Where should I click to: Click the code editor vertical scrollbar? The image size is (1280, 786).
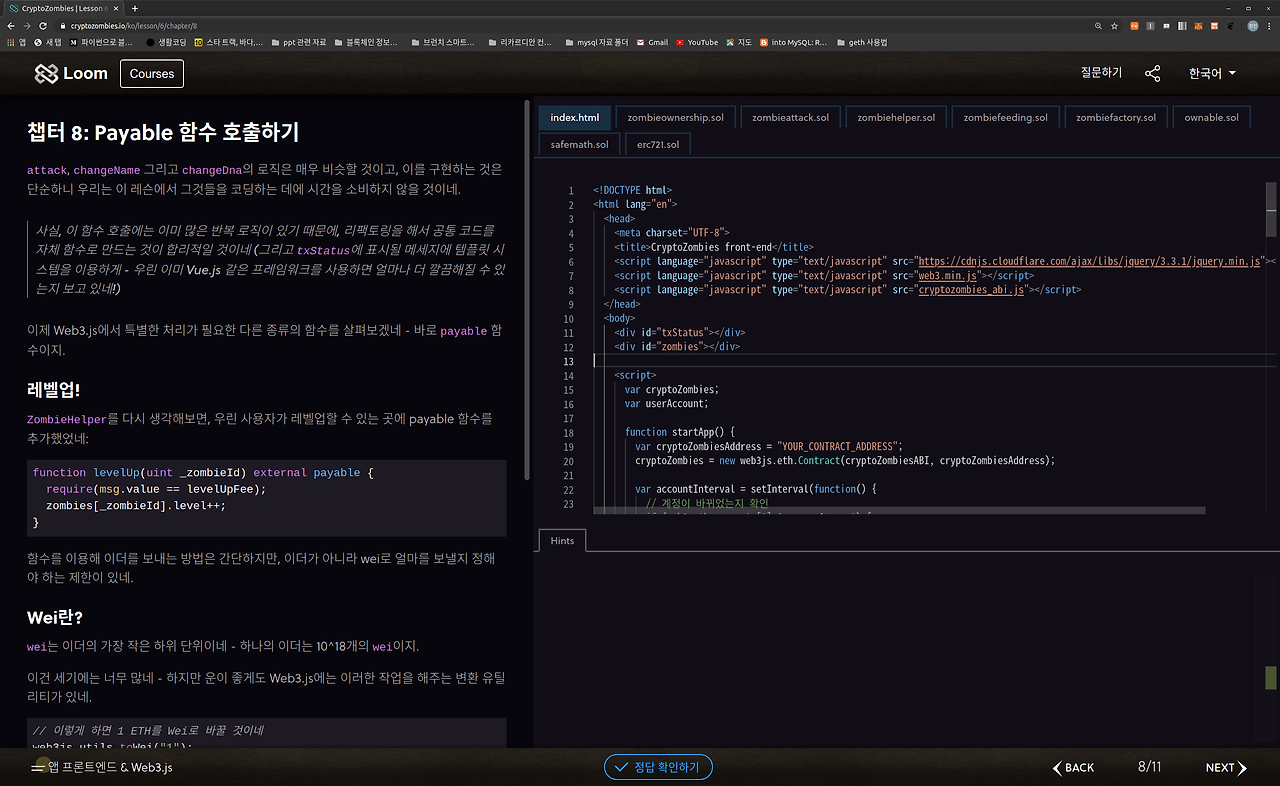(1271, 208)
